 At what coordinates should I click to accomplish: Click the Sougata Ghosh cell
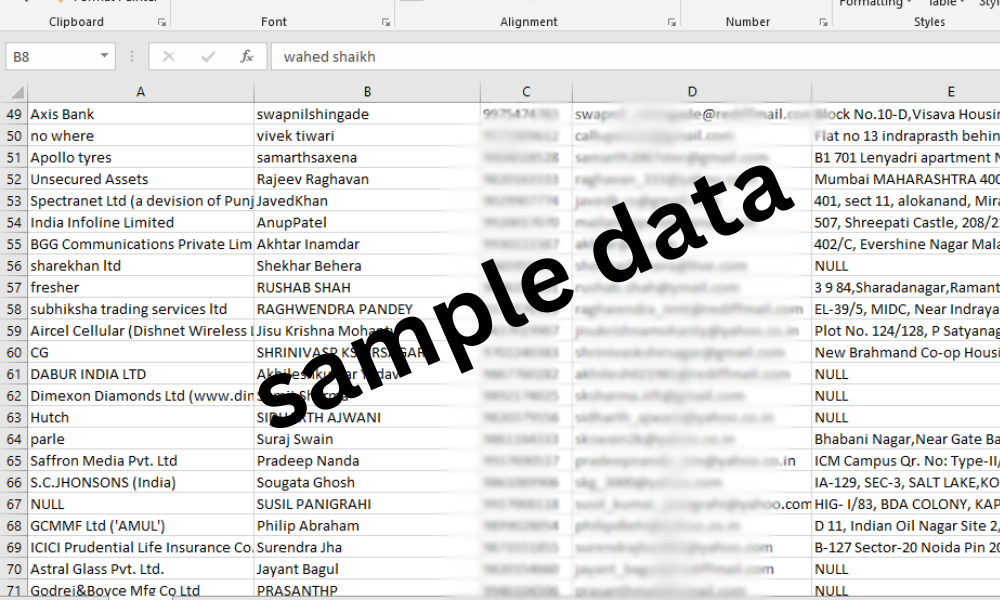coord(367,483)
